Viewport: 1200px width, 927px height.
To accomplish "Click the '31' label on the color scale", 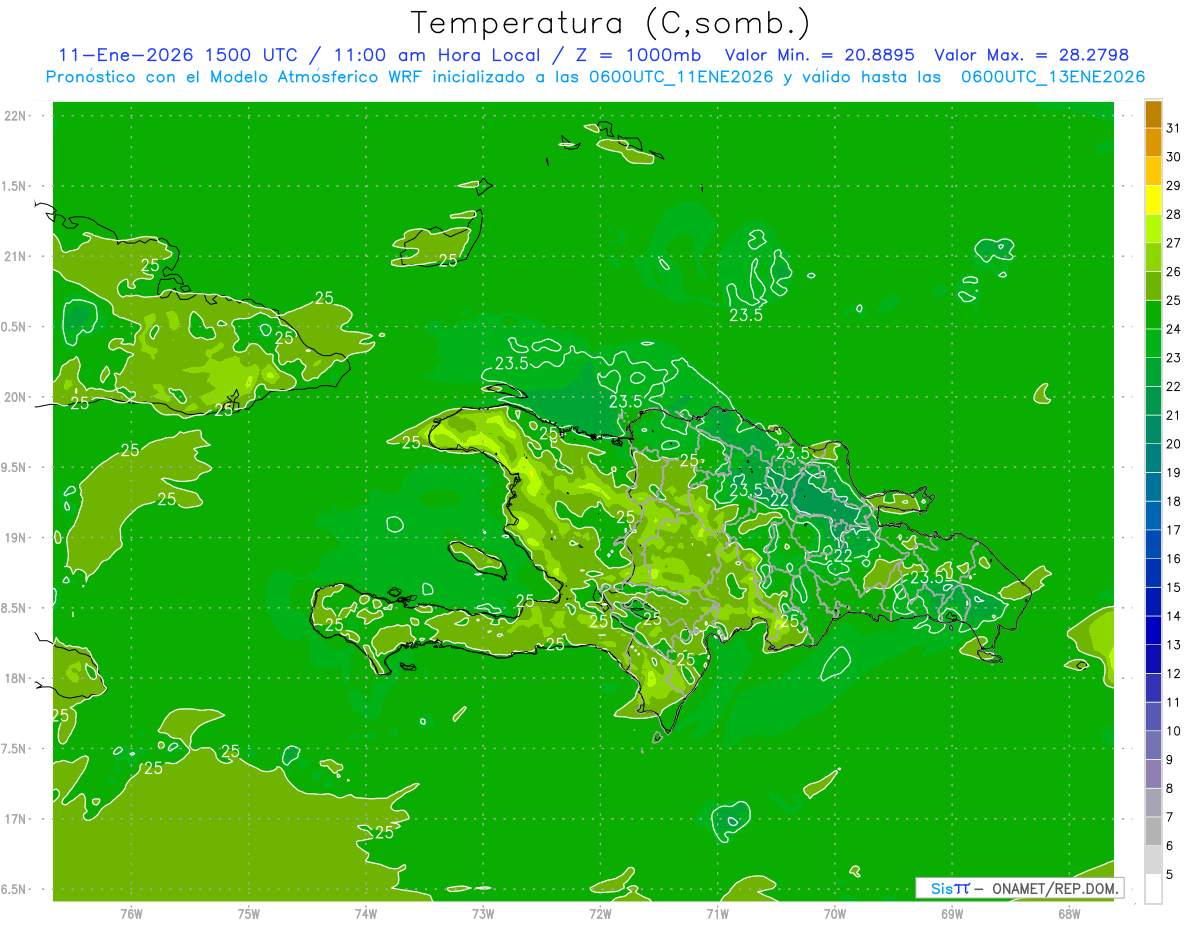I will tap(1173, 128).
